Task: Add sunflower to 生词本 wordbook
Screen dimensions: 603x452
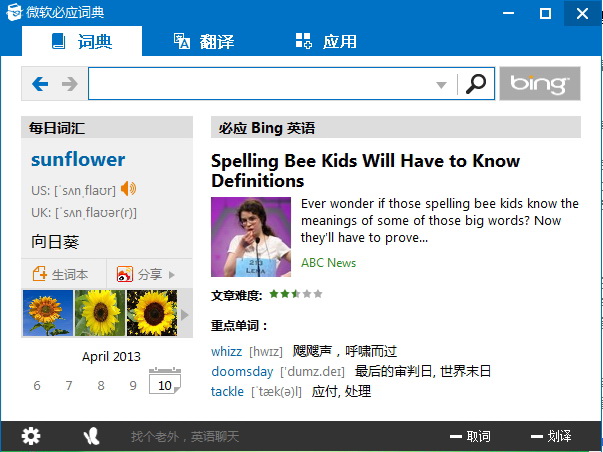Action: (x=61, y=274)
